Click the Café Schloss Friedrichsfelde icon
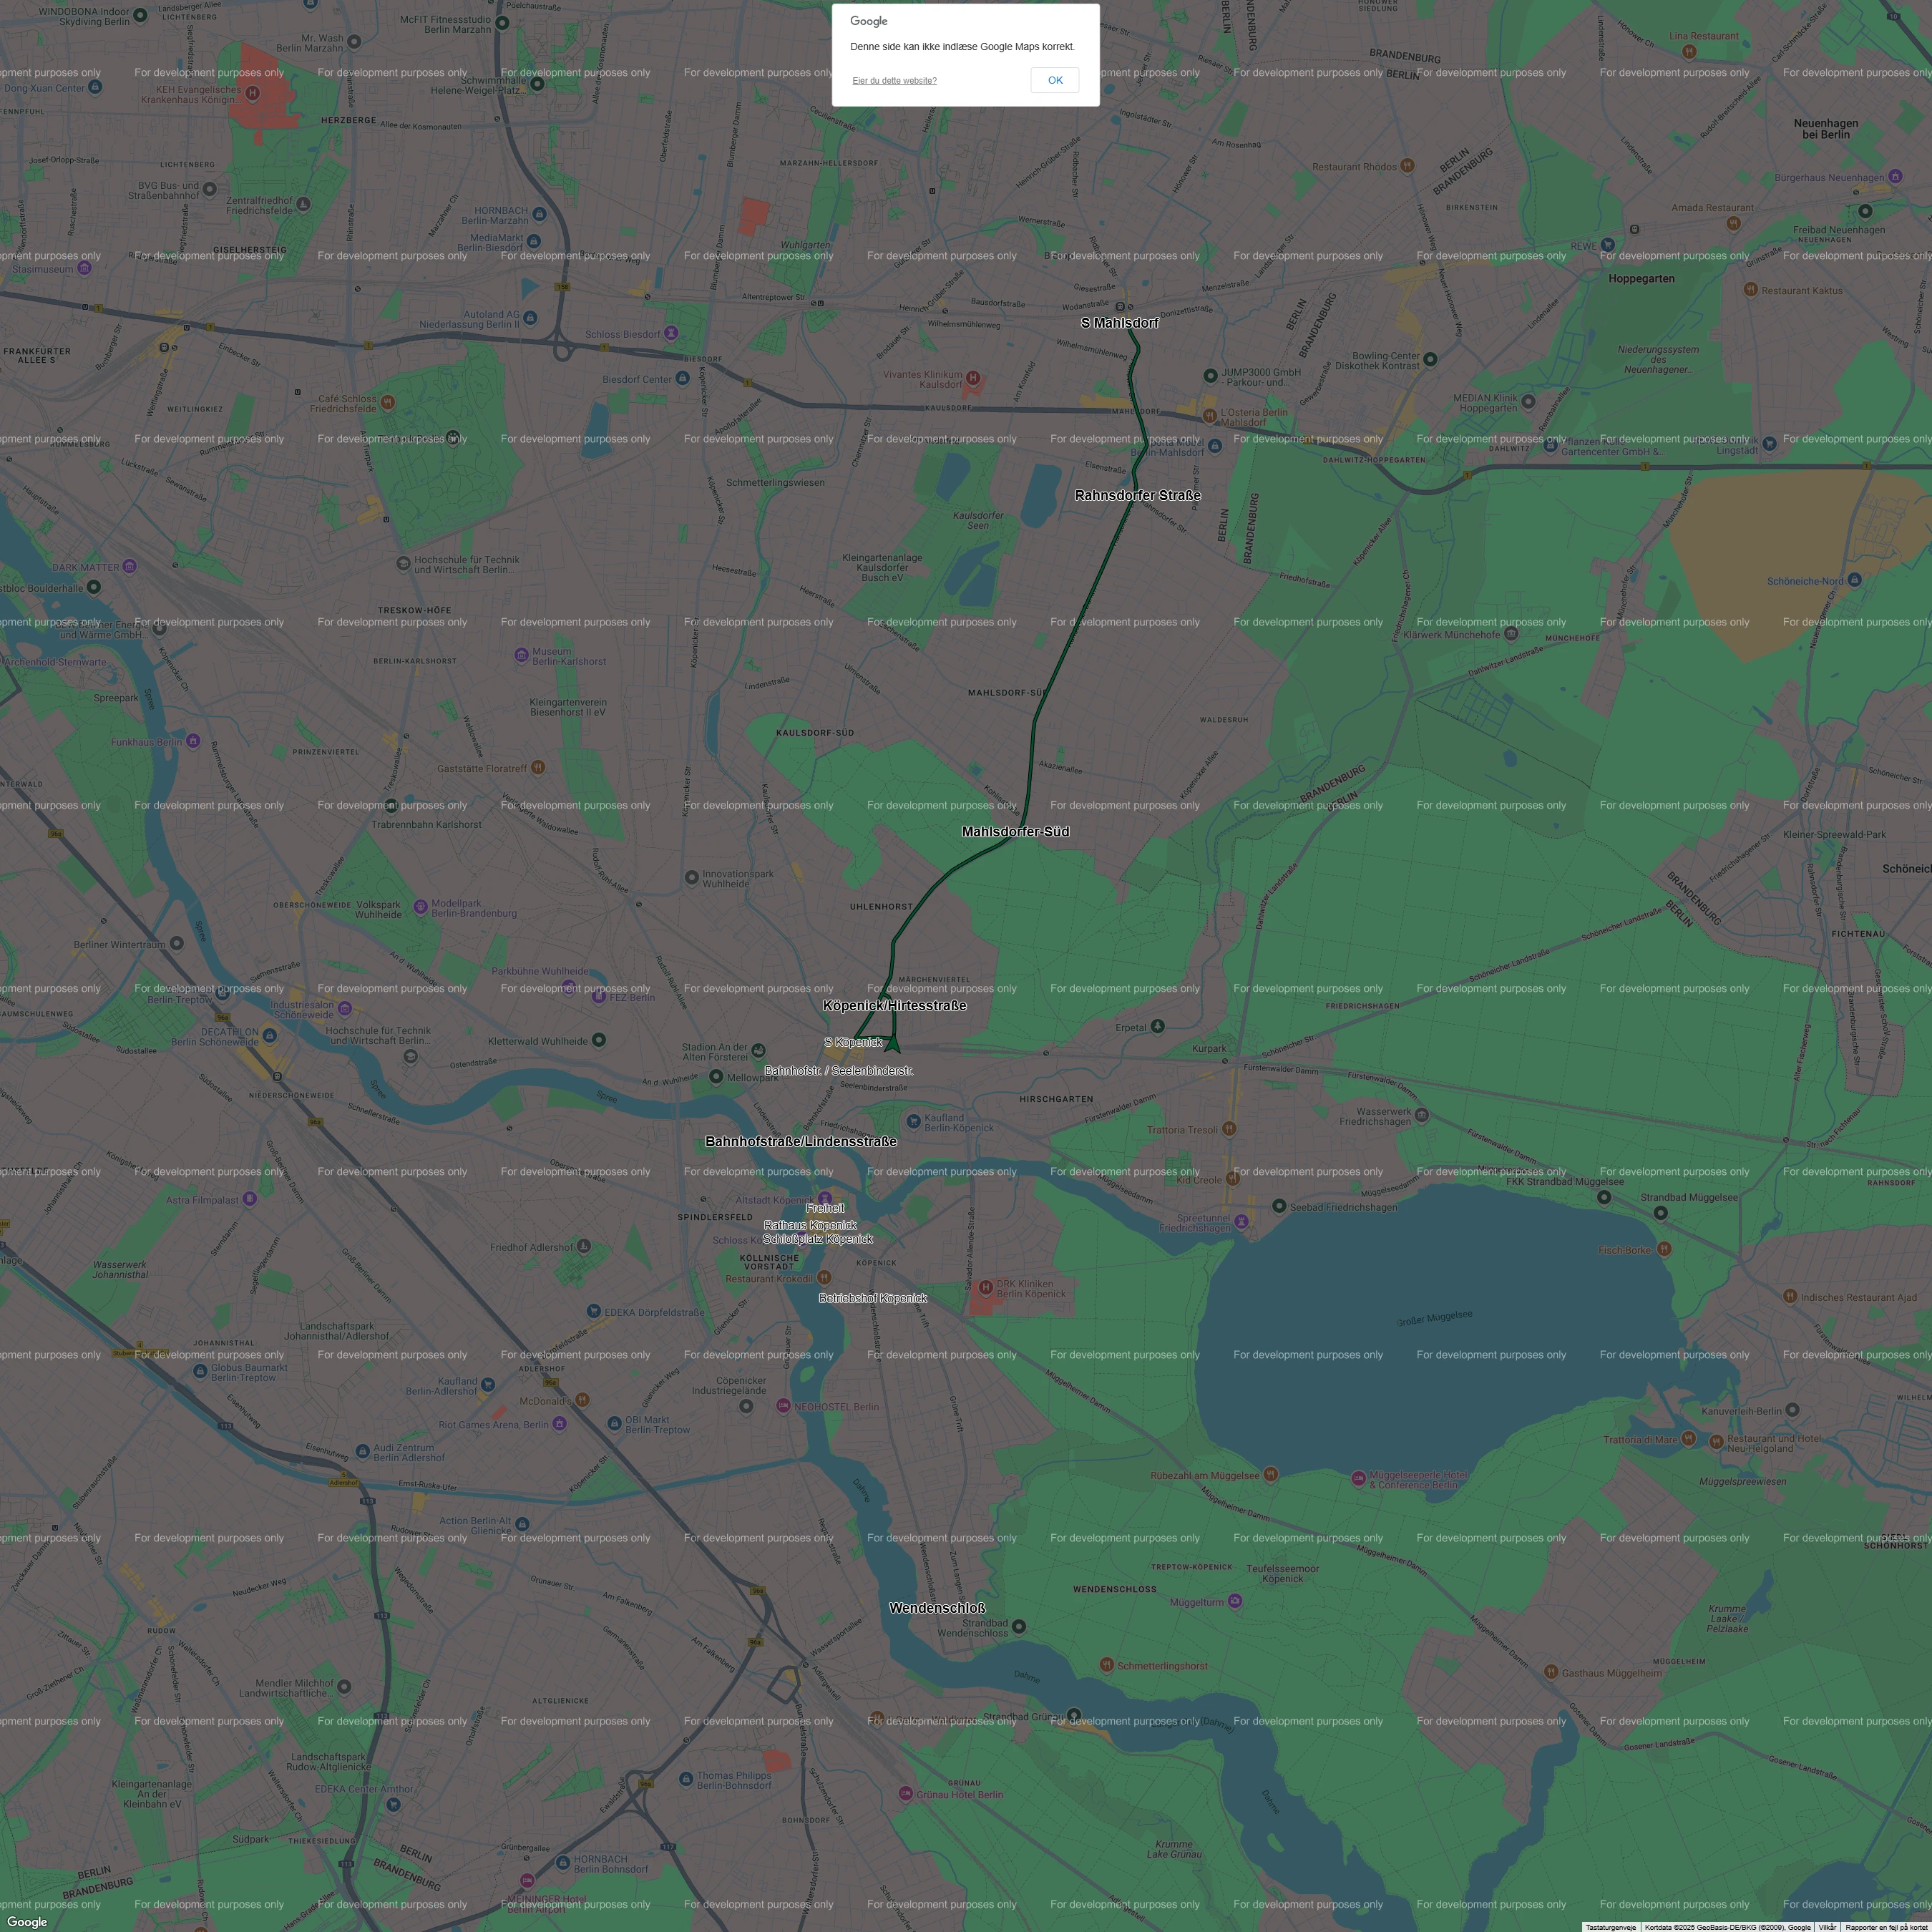Screen dimensions: 1932x1932 click(x=387, y=402)
